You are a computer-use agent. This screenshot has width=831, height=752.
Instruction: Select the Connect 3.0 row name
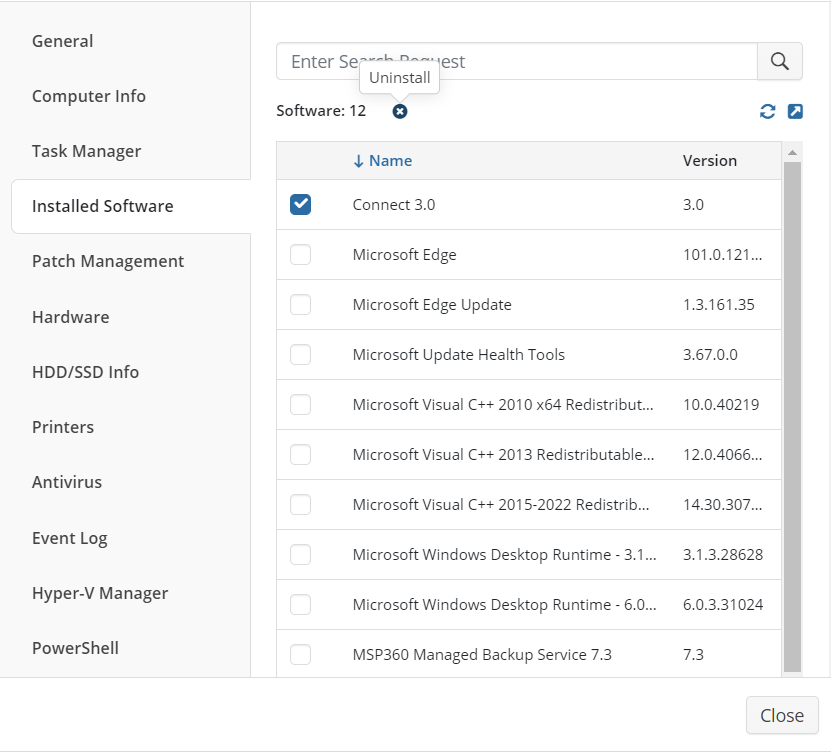pos(394,205)
